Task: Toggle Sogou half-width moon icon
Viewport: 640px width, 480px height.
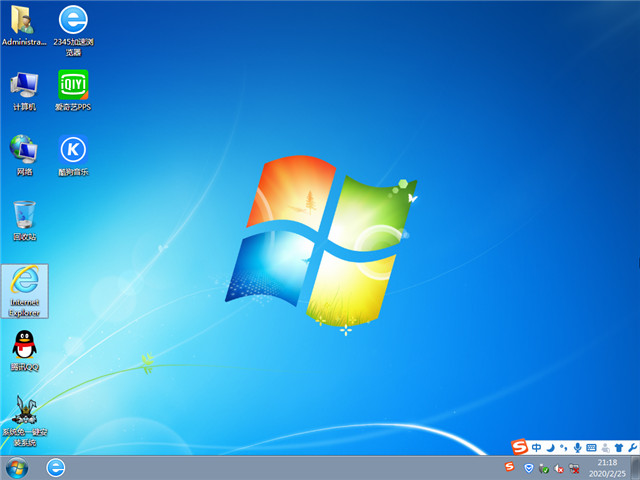Action: (x=550, y=448)
